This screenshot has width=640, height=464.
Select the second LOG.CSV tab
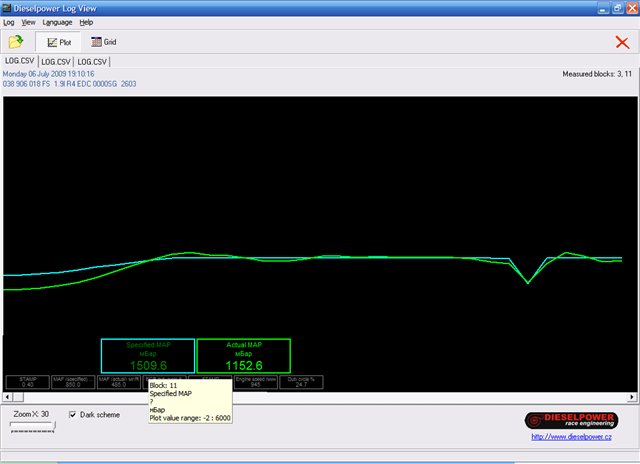(x=56, y=62)
